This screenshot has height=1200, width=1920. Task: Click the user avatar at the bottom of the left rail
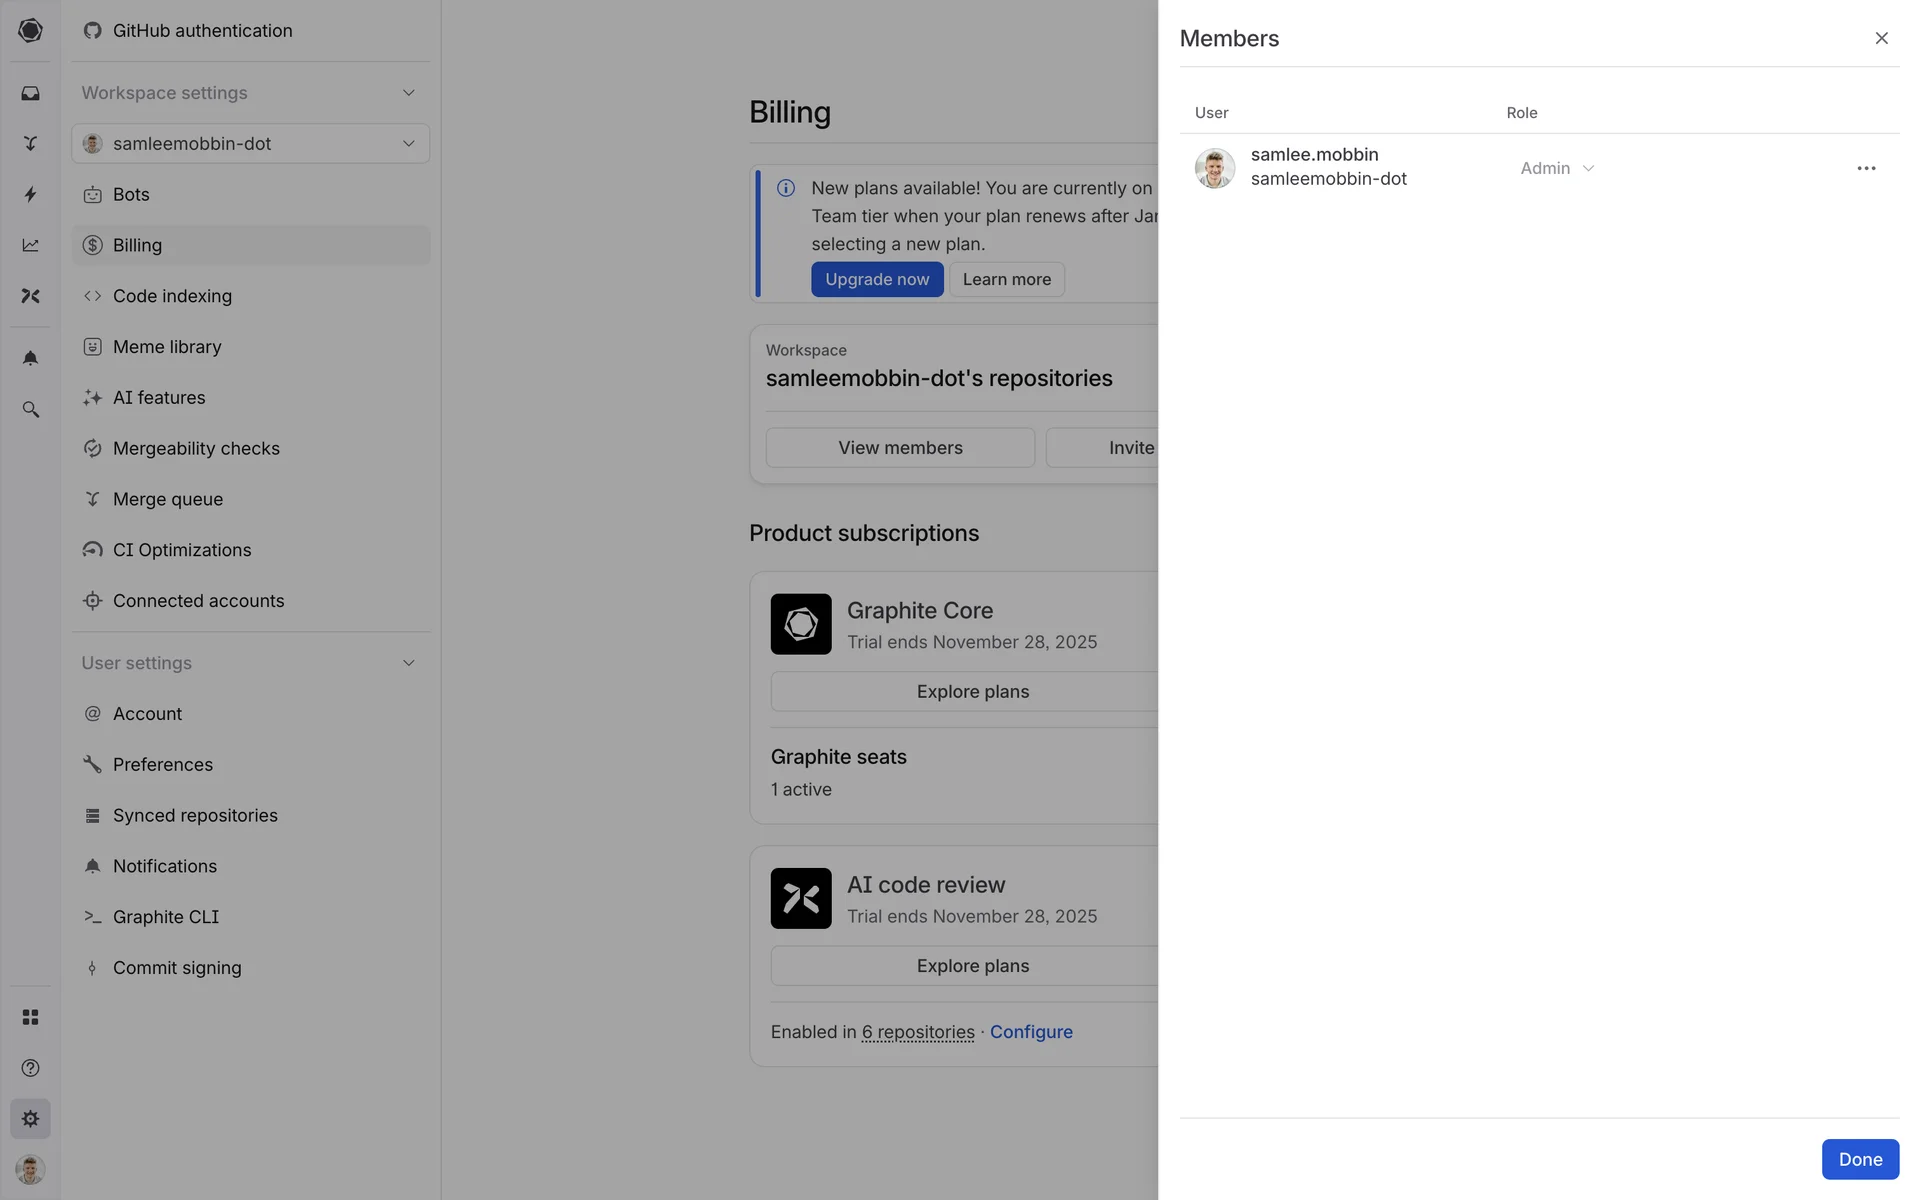point(30,1169)
